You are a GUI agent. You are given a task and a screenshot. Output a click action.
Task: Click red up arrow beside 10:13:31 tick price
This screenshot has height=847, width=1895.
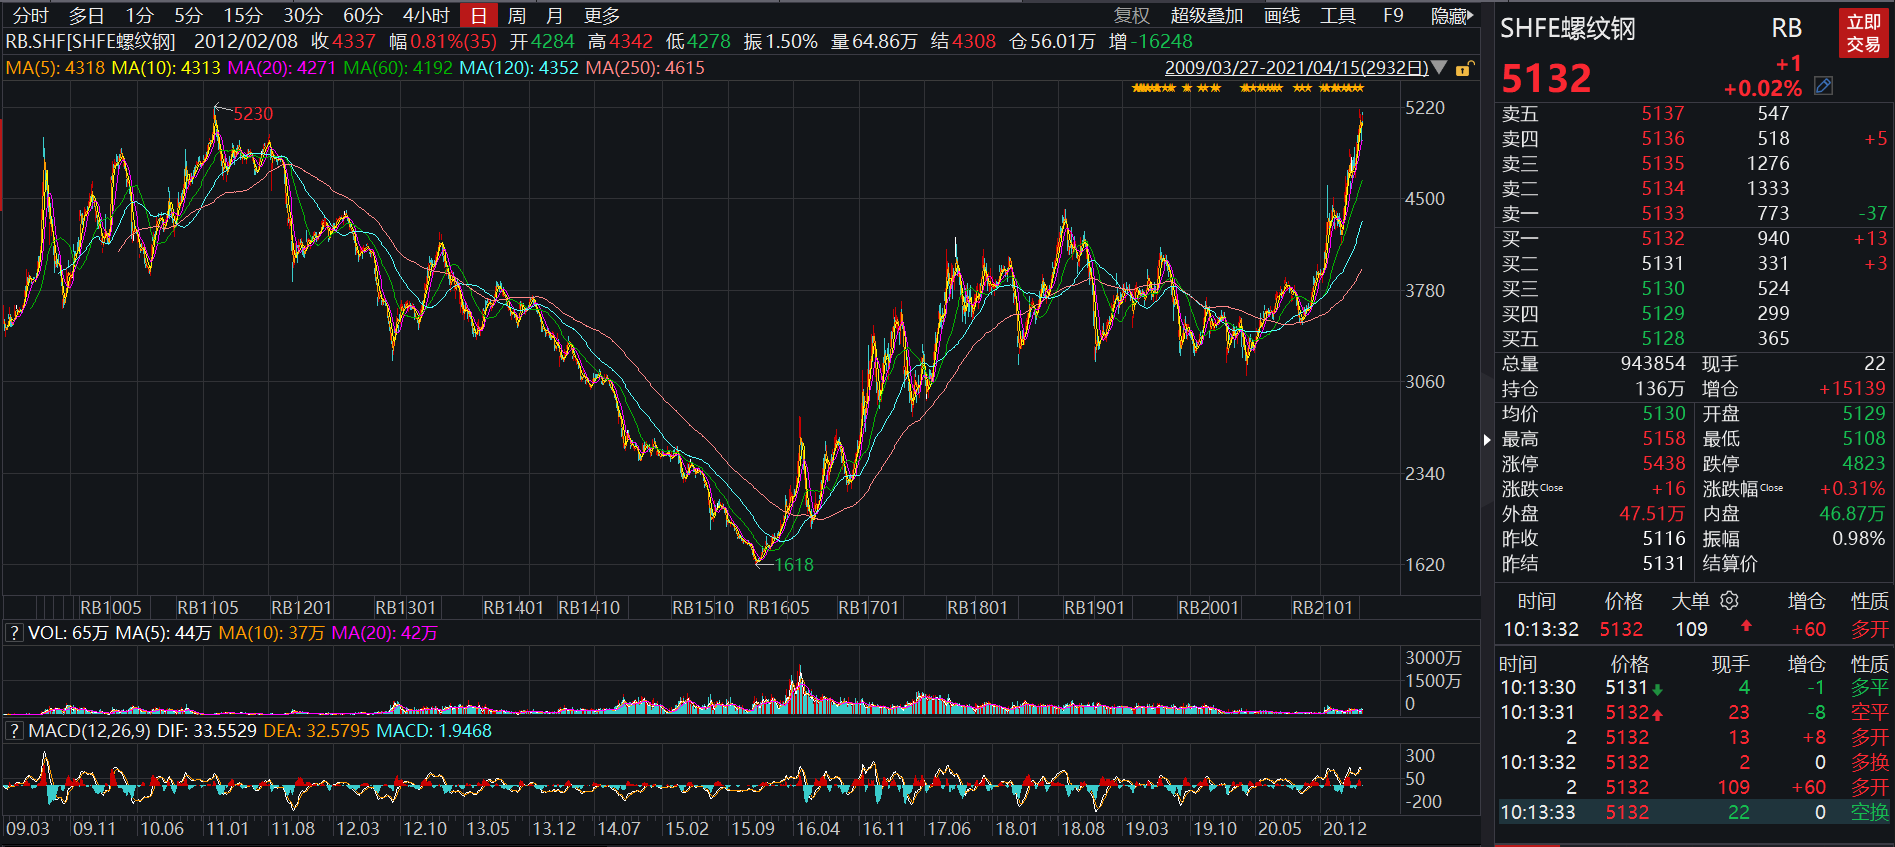[x=1657, y=714]
